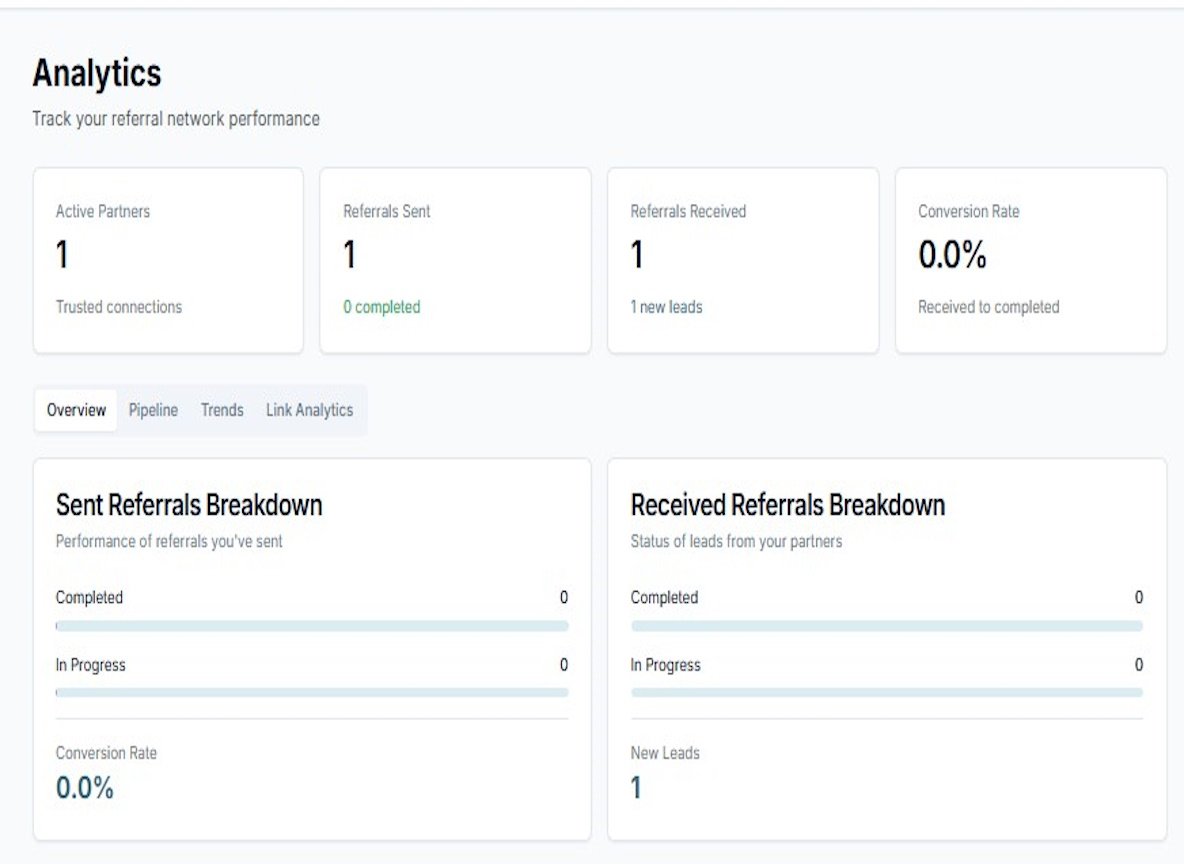Click the In Progress bar under Sent Referrals
Image resolution: width=1184 pixels, height=864 pixels.
(x=312, y=692)
